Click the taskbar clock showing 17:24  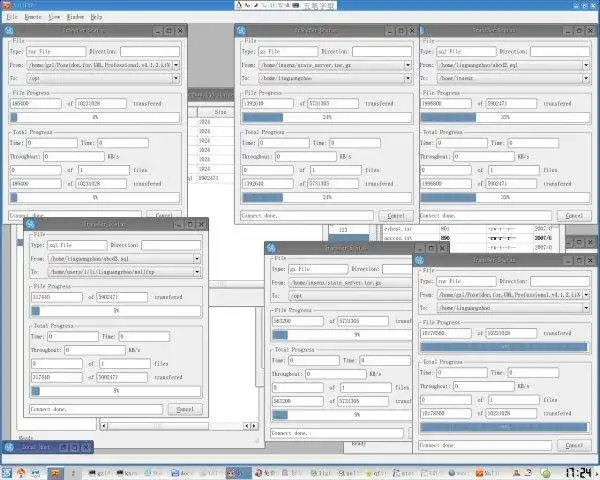click(x=578, y=473)
